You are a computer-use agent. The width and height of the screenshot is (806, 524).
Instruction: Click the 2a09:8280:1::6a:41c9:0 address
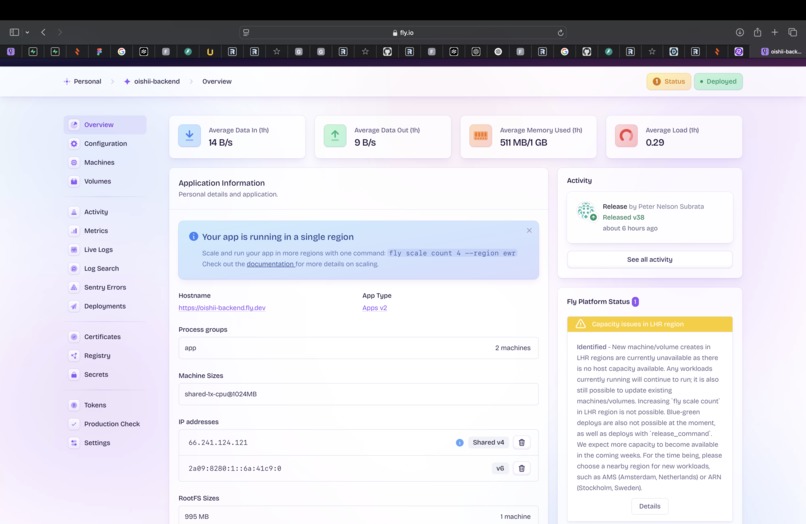234,468
